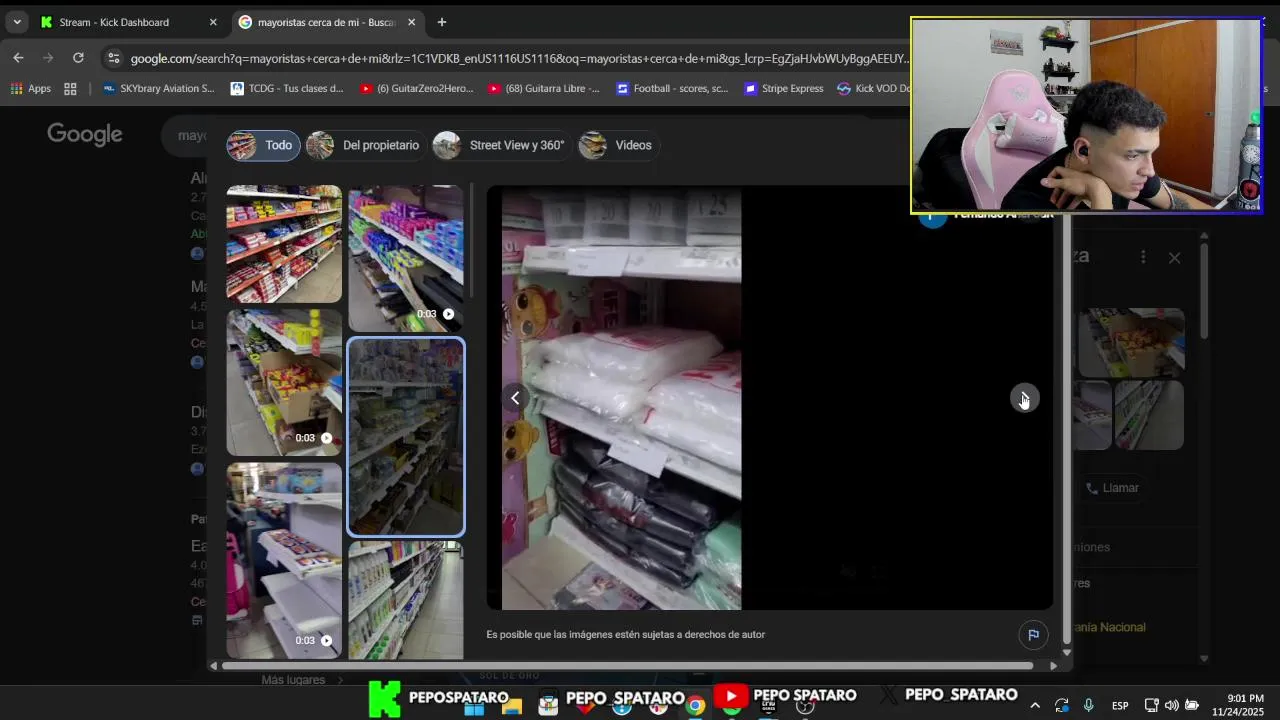Show the next photo with right arrow

click(x=1023, y=398)
